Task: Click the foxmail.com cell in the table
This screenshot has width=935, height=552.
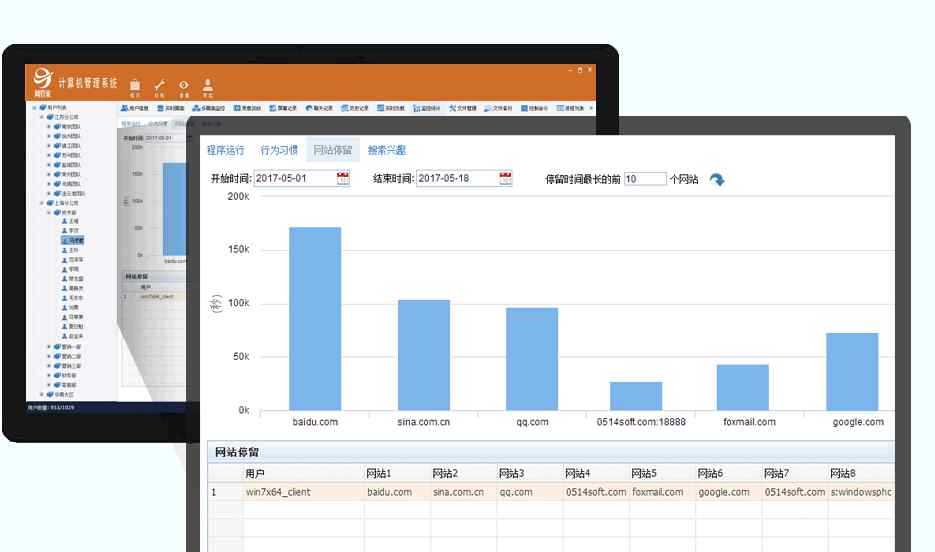Action: click(662, 492)
